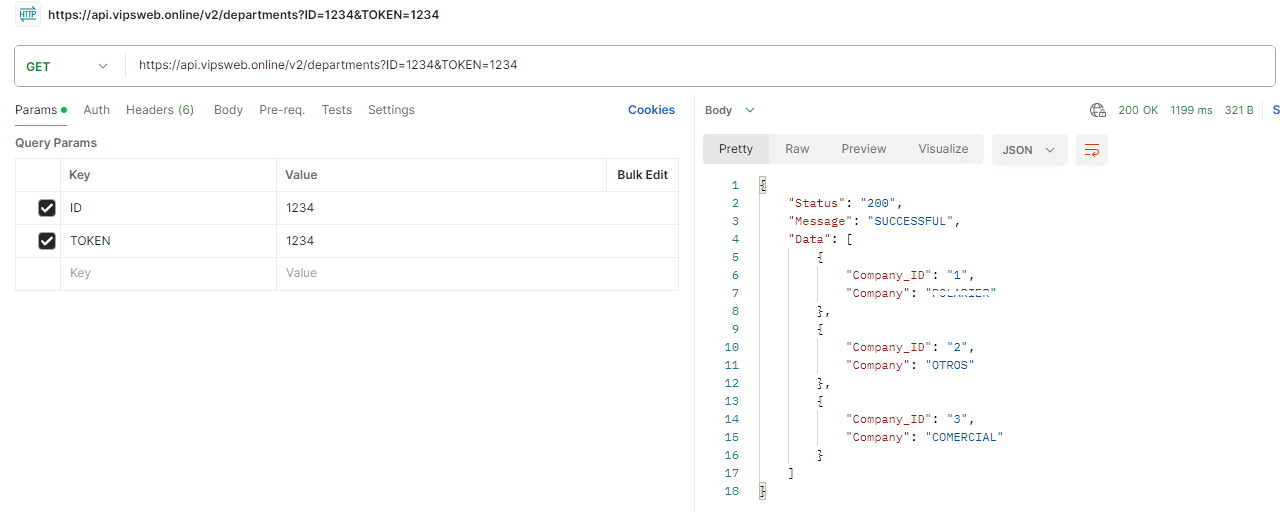
Task: Expand the Body response dropdown
Action: (730, 110)
